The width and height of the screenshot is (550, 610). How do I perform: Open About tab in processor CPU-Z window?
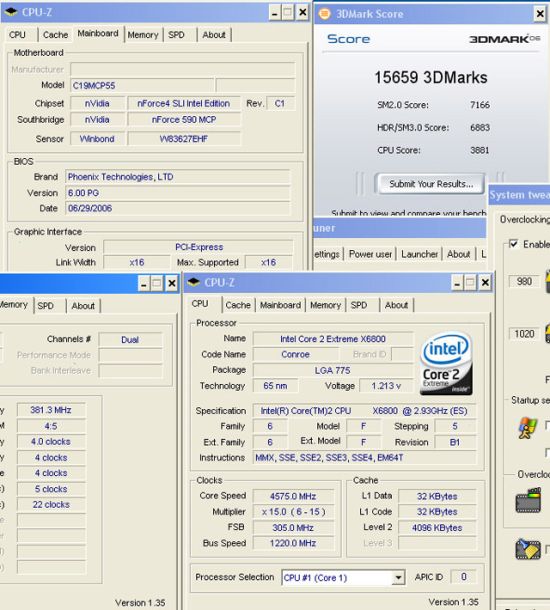click(396, 305)
